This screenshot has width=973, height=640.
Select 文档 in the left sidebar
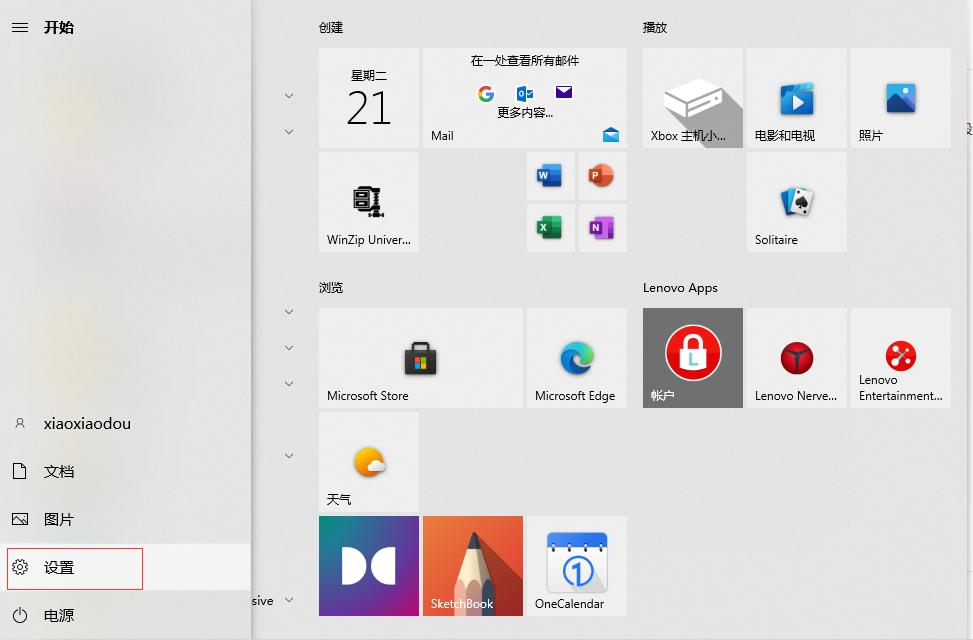[x=55, y=471]
